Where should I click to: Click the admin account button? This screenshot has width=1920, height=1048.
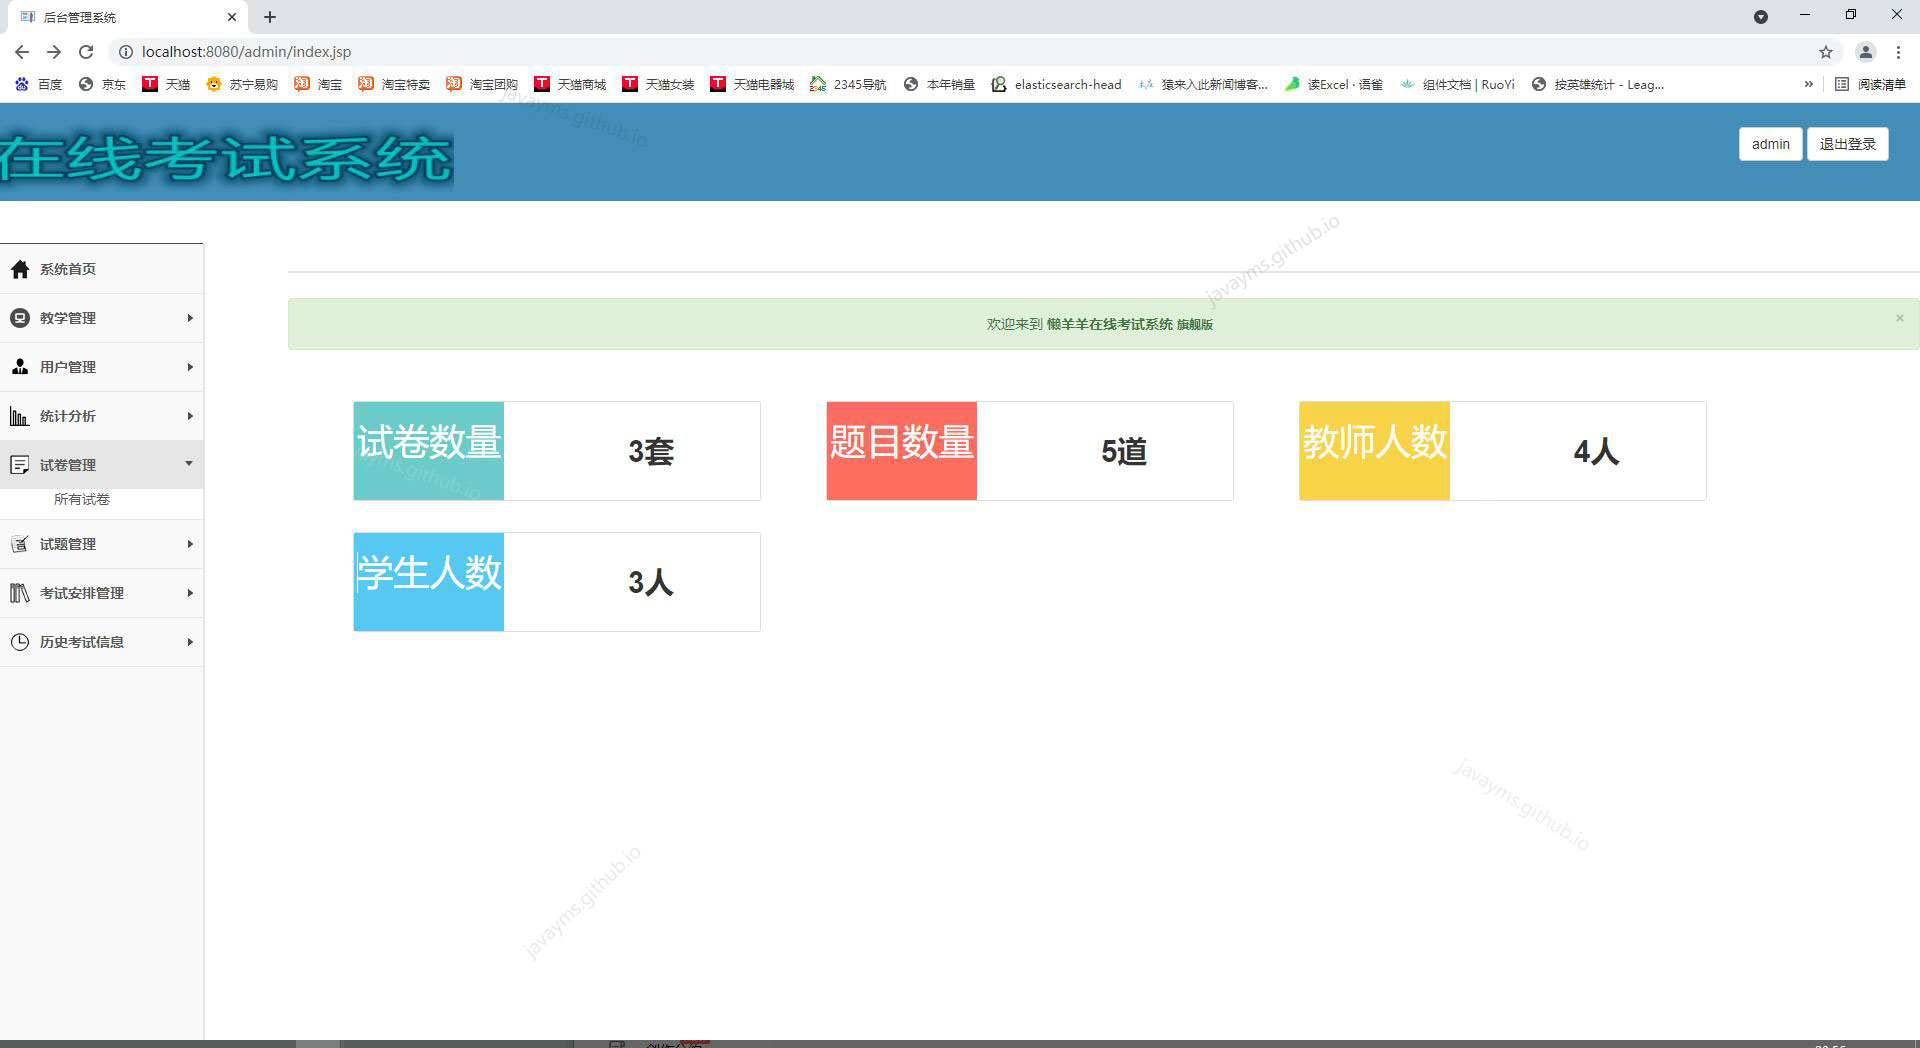click(x=1770, y=143)
